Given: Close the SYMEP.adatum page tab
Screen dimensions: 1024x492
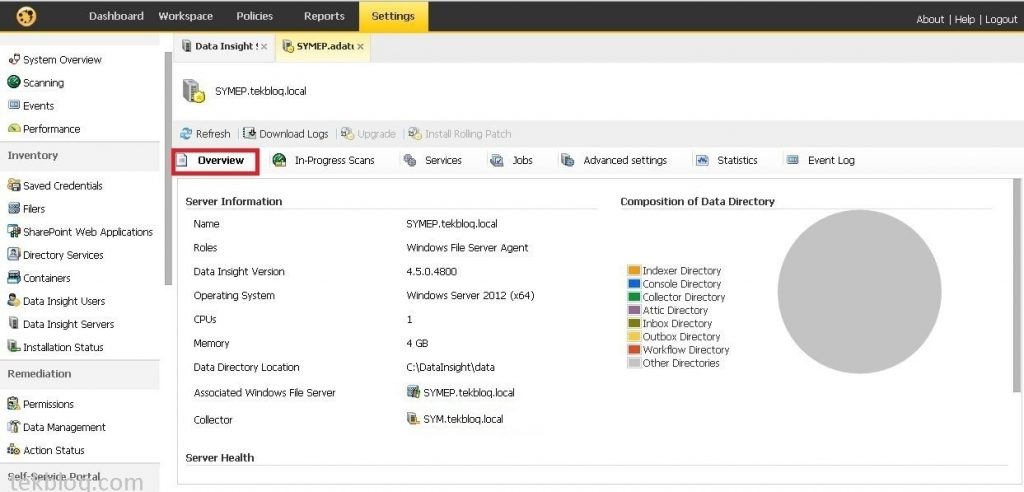Looking at the screenshot, I should coord(360,47).
